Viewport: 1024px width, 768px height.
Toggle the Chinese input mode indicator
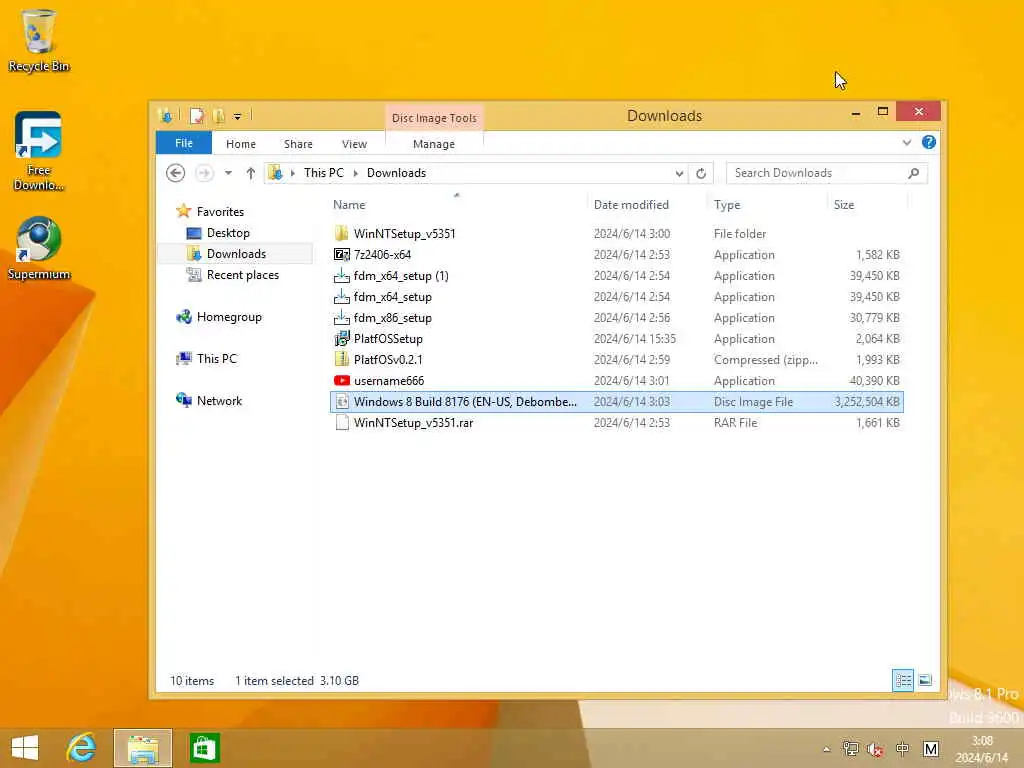pos(903,749)
